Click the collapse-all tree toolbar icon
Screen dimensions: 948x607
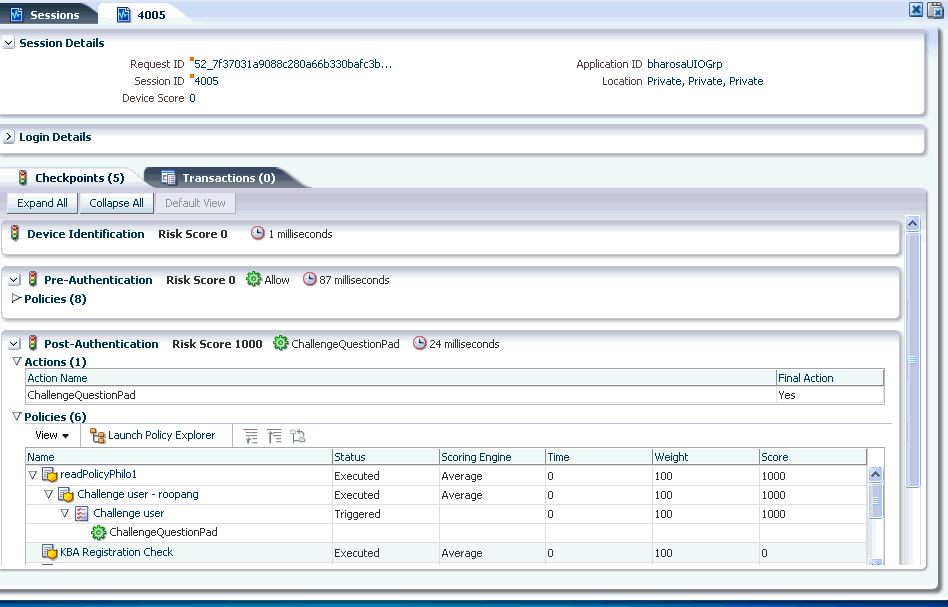274,436
